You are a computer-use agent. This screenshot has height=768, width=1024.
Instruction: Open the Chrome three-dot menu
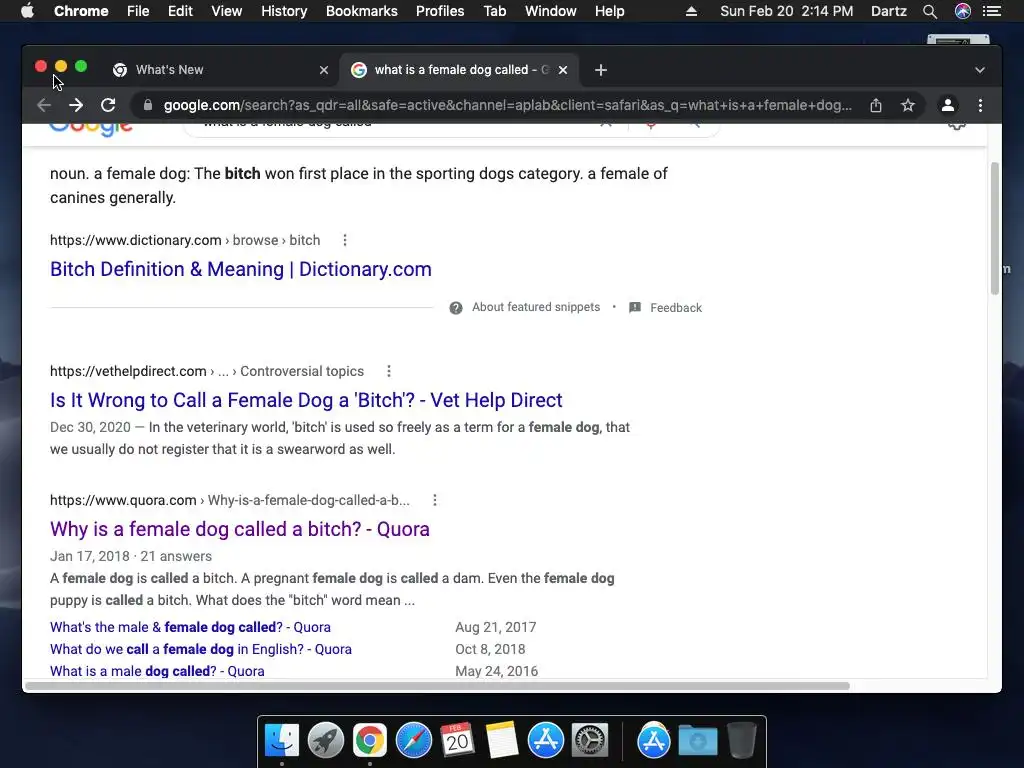tap(980, 105)
